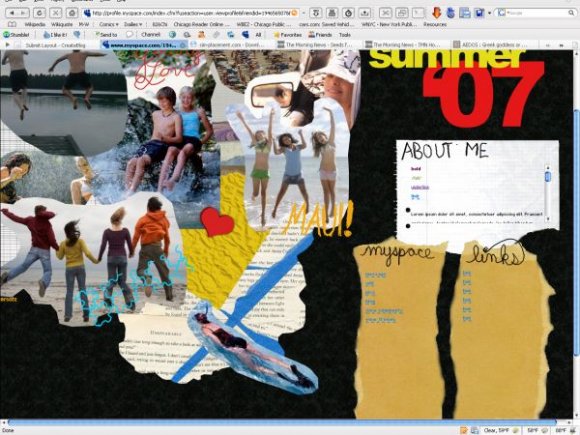
Task: Open the bookmarks book icon
Action: pyautogui.click(x=12, y=24)
